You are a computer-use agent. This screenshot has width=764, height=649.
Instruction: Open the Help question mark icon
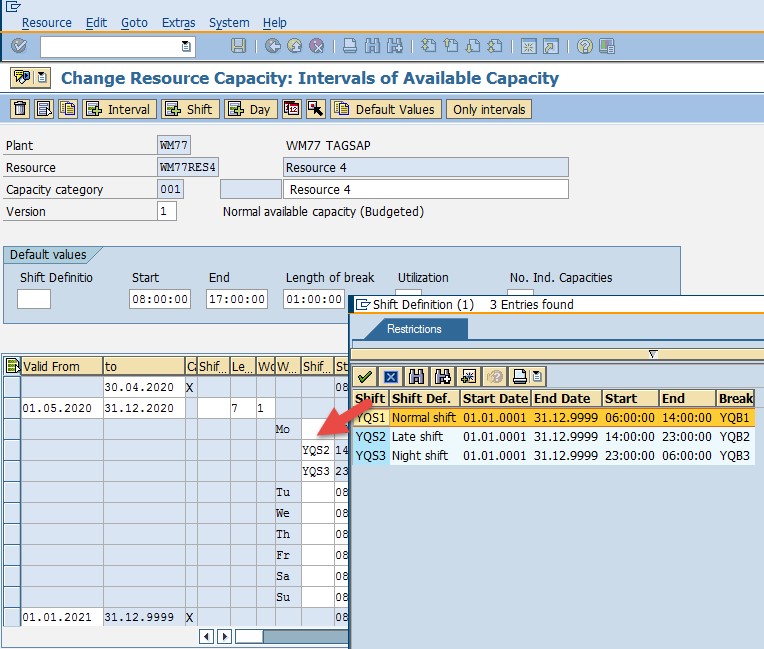(585, 46)
